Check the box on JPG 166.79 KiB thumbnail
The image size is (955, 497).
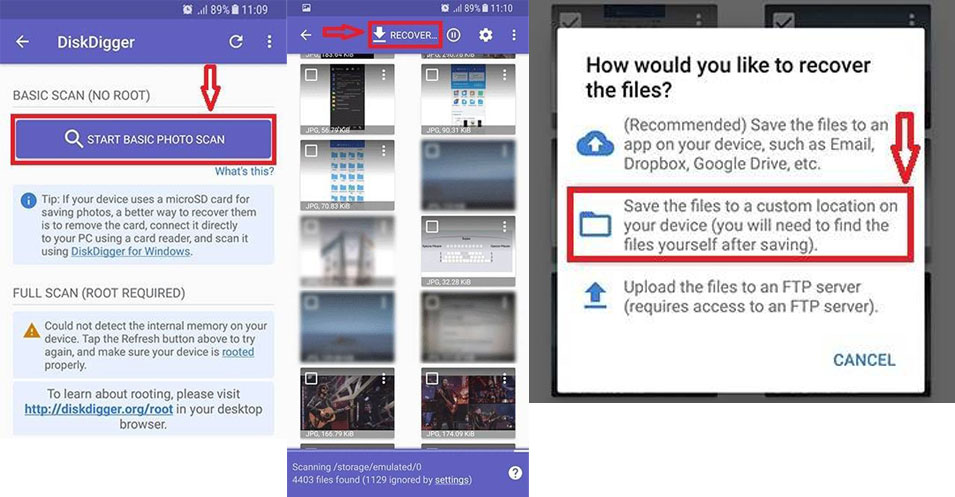pyautogui.click(x=311, y=378)
